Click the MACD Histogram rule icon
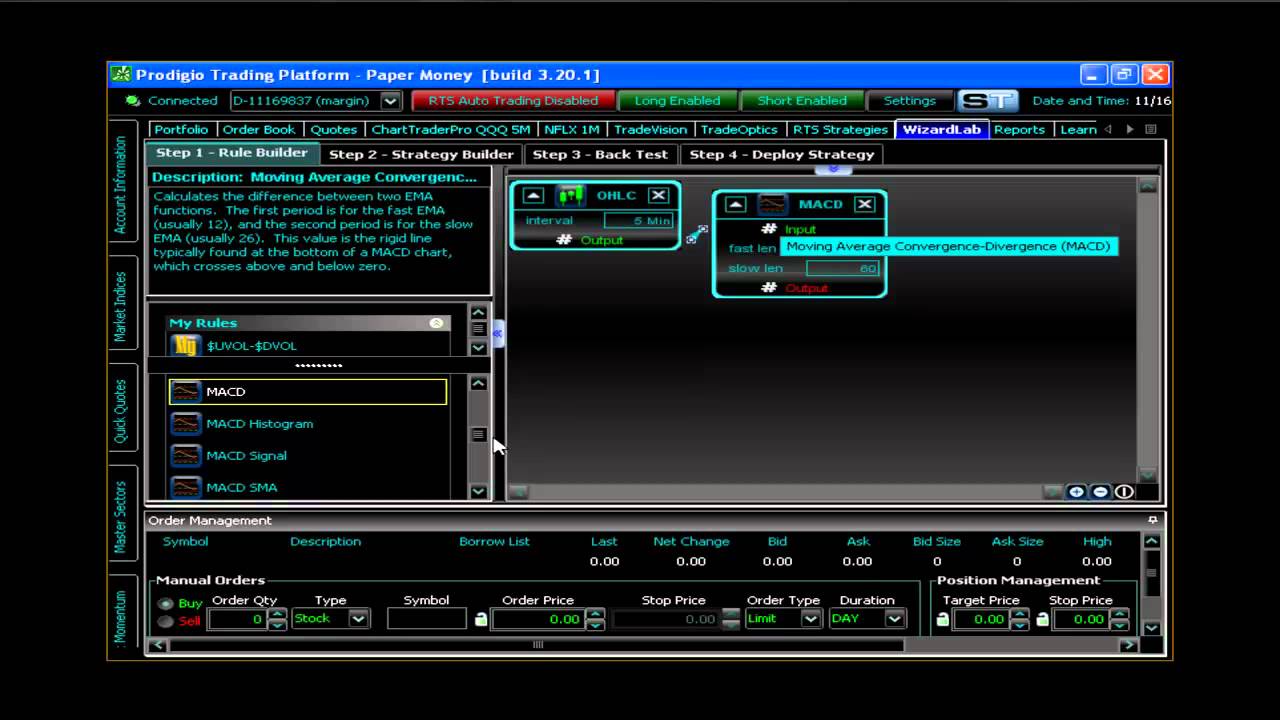 185,424
